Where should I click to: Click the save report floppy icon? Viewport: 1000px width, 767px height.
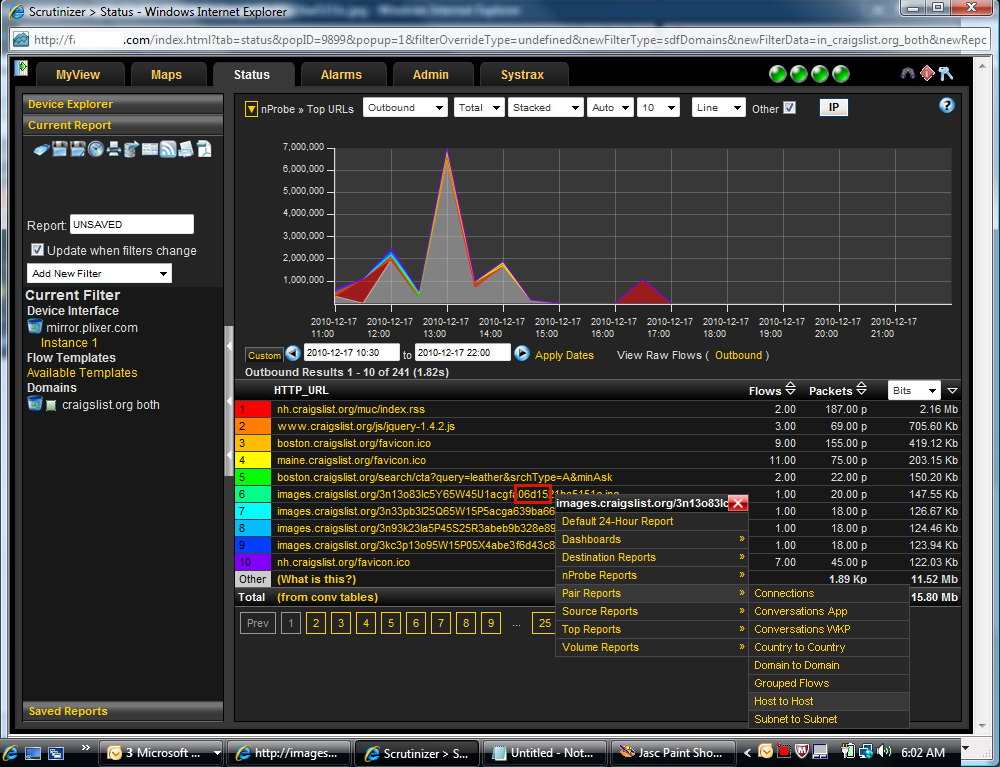60,149
